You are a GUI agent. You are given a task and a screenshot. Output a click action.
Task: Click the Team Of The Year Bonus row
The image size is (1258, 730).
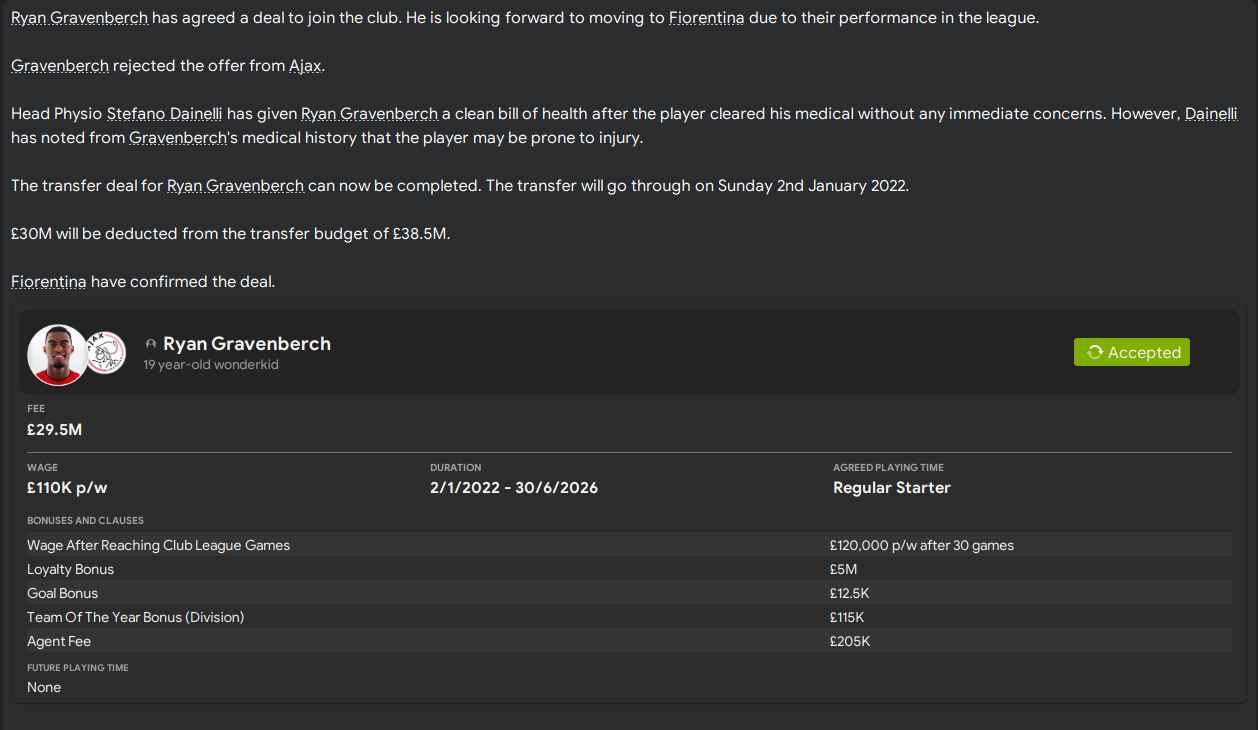coord(629,617)
